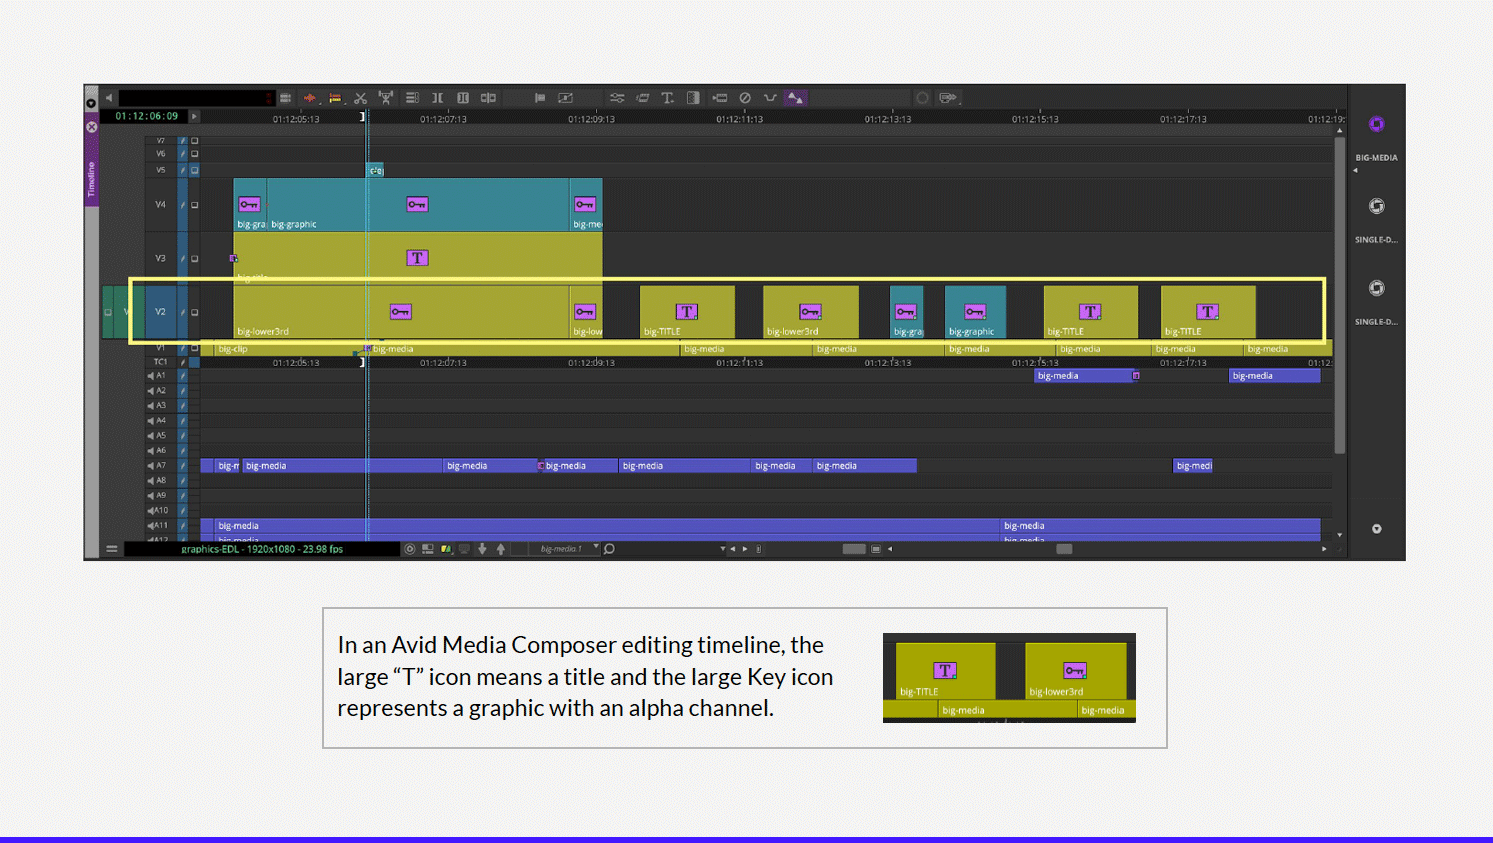Select the scissors Add Edit tool

(x=361, y=98)
